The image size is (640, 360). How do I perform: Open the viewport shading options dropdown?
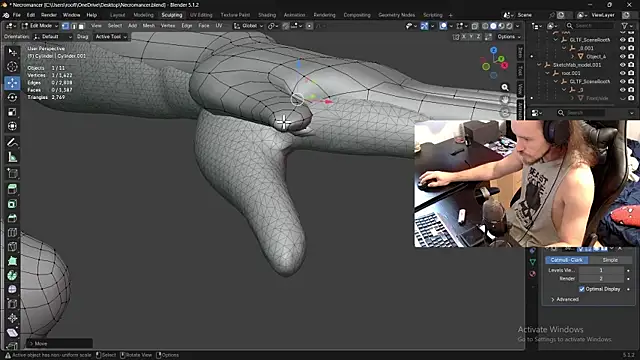[518, 26]
